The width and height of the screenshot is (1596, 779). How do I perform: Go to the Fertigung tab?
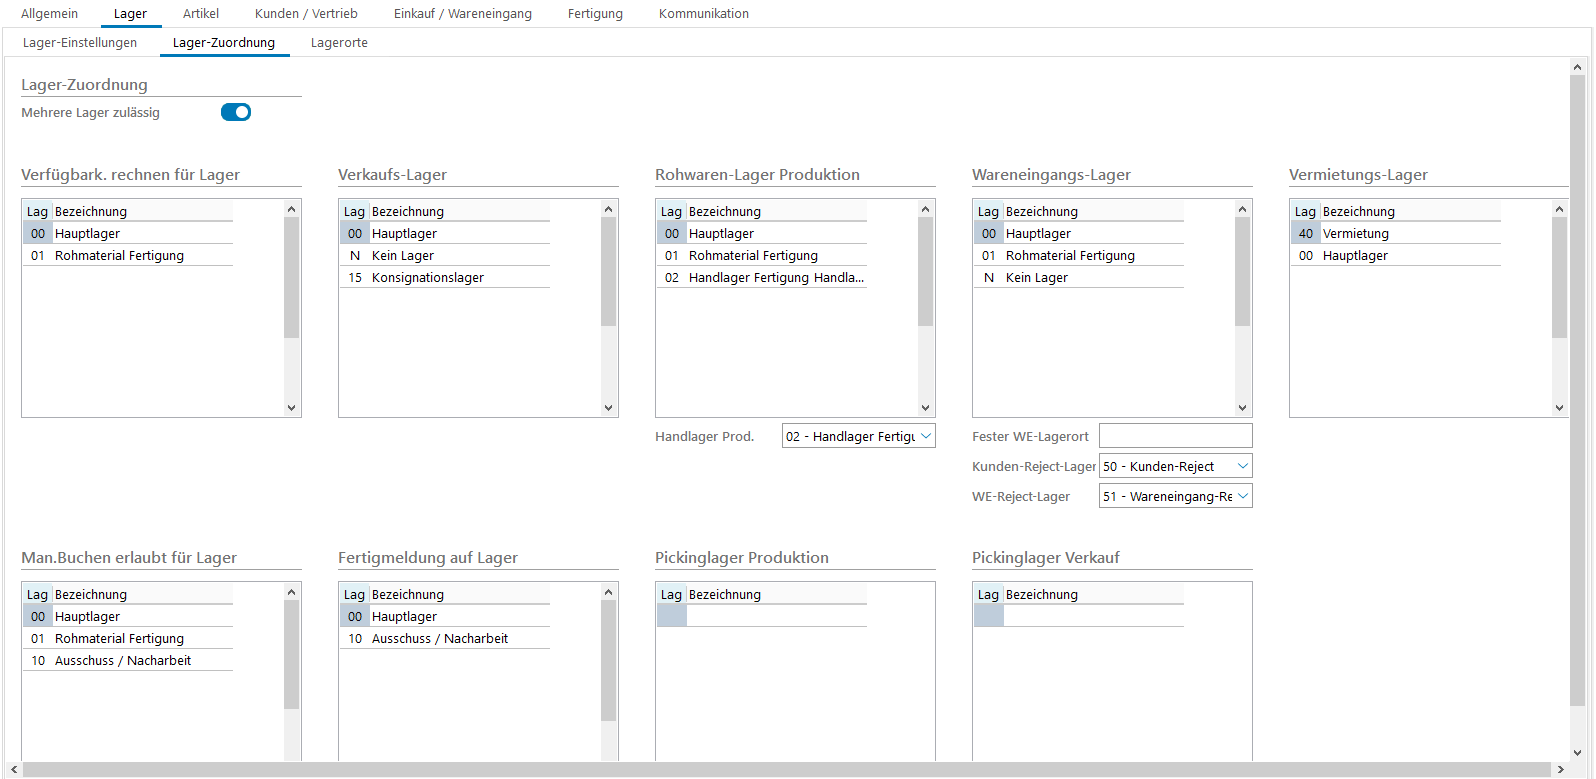click(595, 14)
